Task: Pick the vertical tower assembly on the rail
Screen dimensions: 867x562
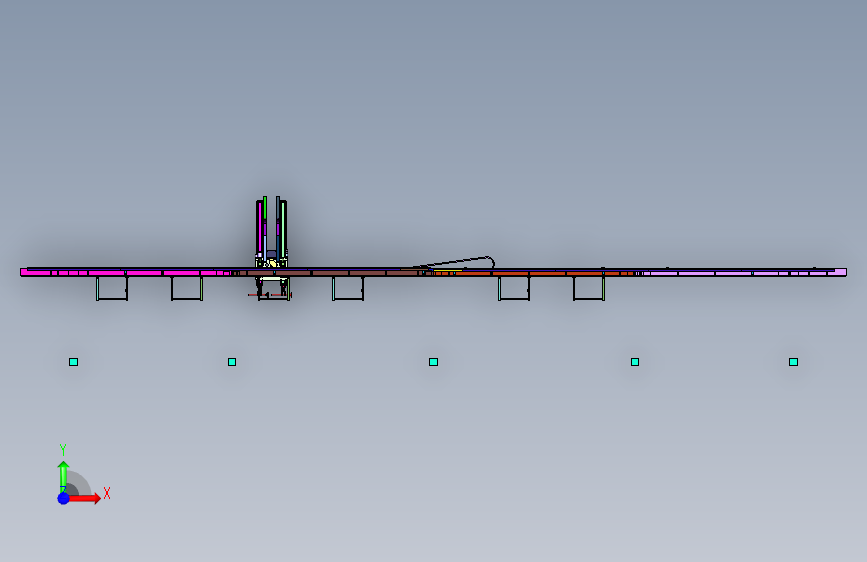Action: 271,232
